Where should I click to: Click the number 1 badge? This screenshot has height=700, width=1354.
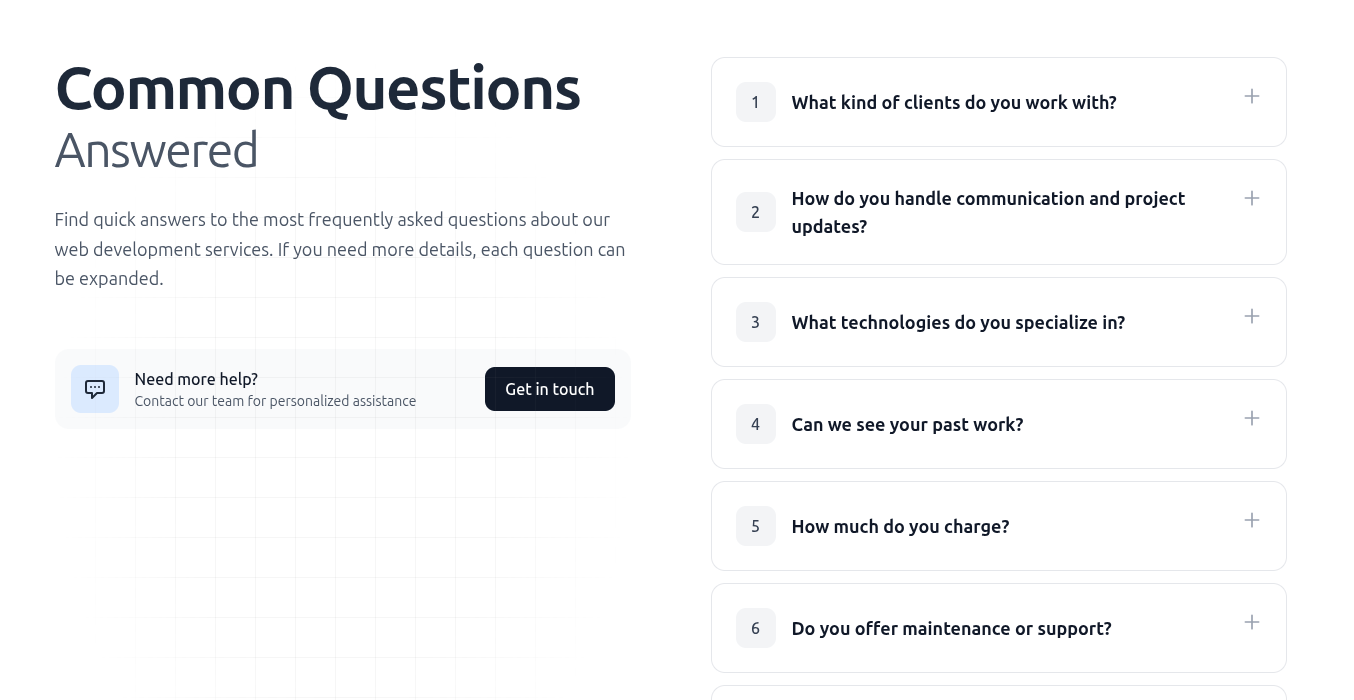coord(755,102)
